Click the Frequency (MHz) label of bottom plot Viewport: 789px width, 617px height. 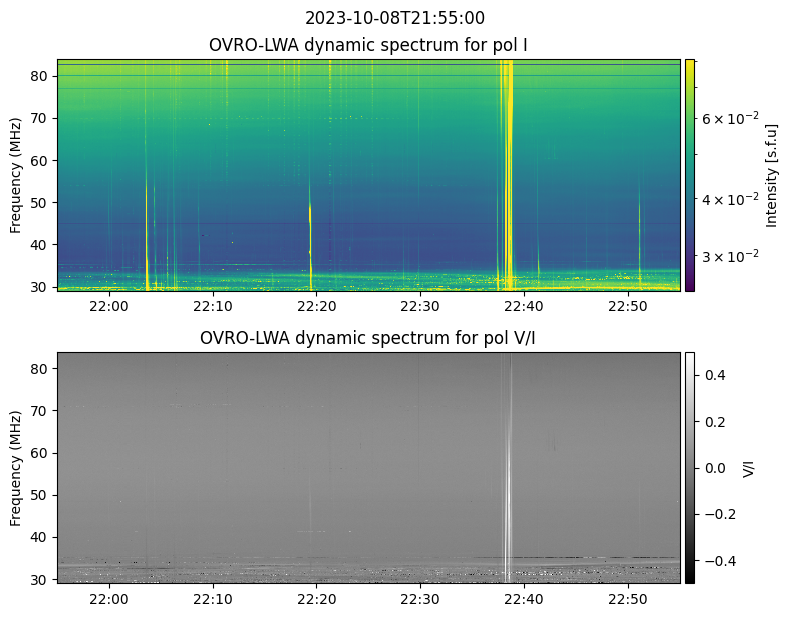pos(17,467)
